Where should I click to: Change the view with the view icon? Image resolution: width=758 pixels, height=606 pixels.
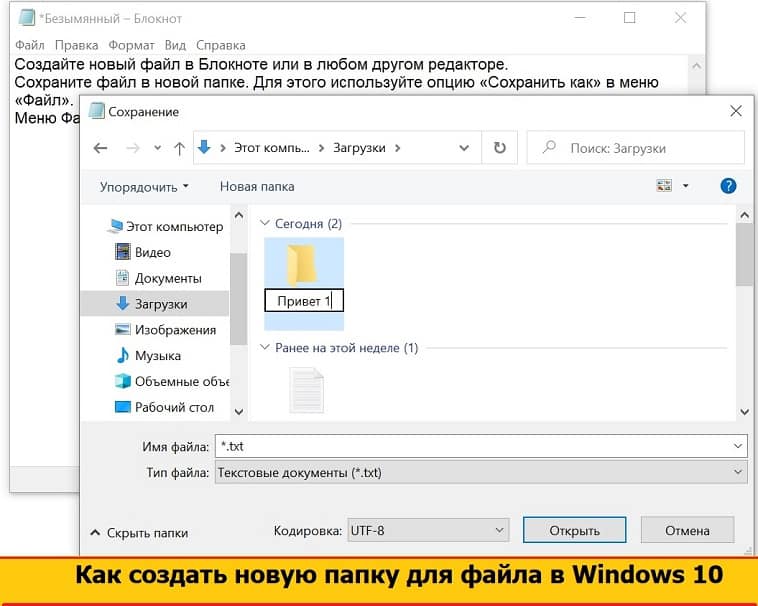(664, 186)
